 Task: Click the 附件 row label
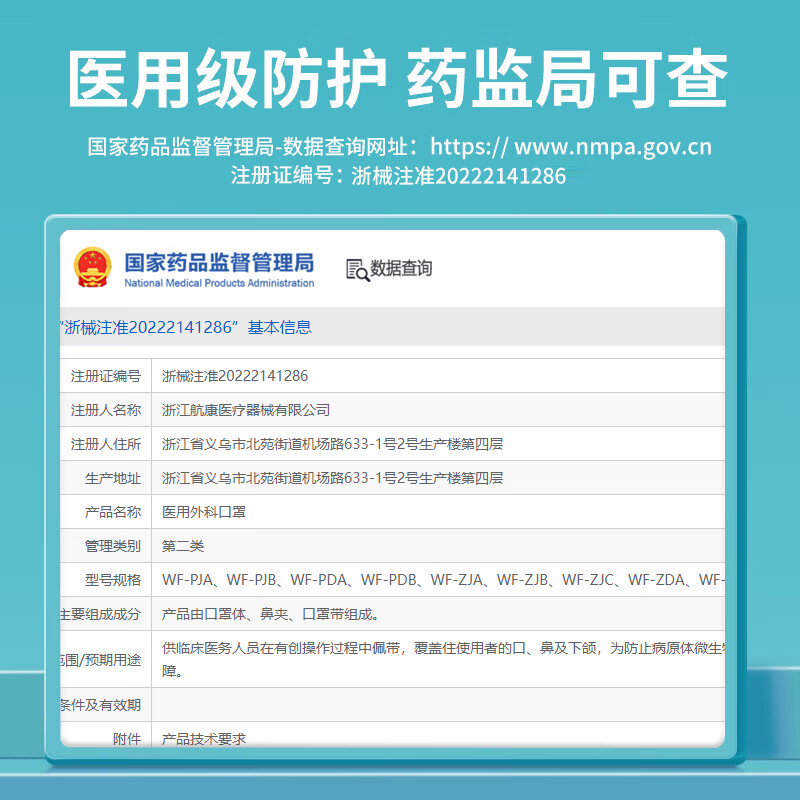pyautogui.click(x=127, y=738)
